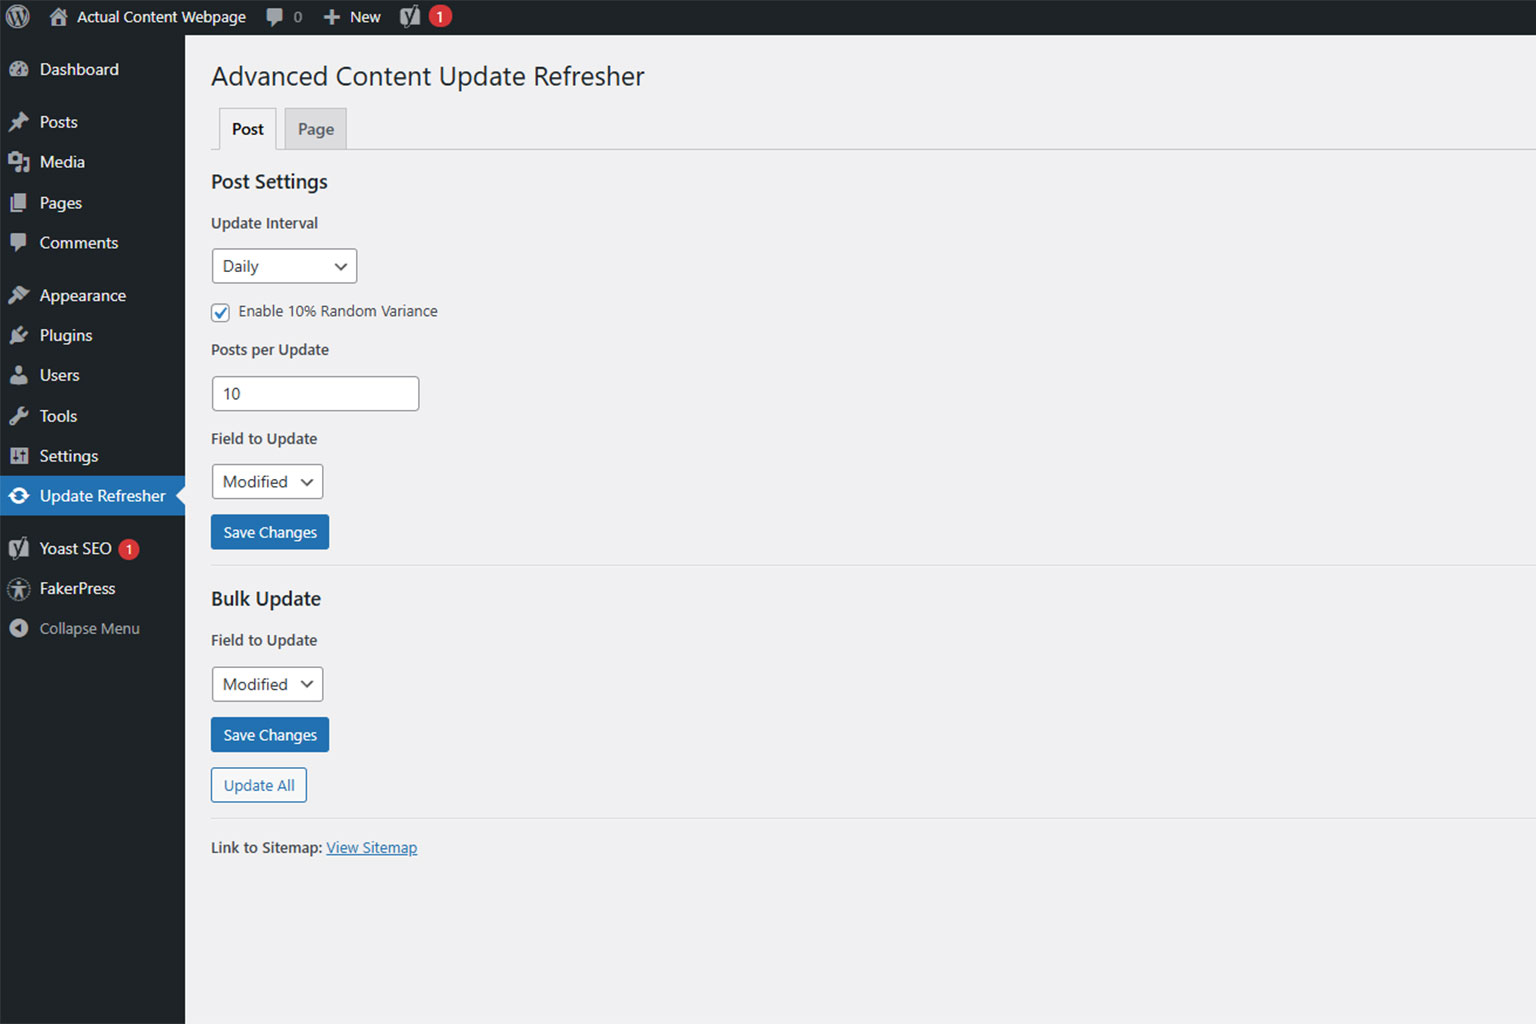The height and width of the screenshot is (1024, 1536).
Task: Select the Yoast SEO sidebar icon
Action: [19, 548]
